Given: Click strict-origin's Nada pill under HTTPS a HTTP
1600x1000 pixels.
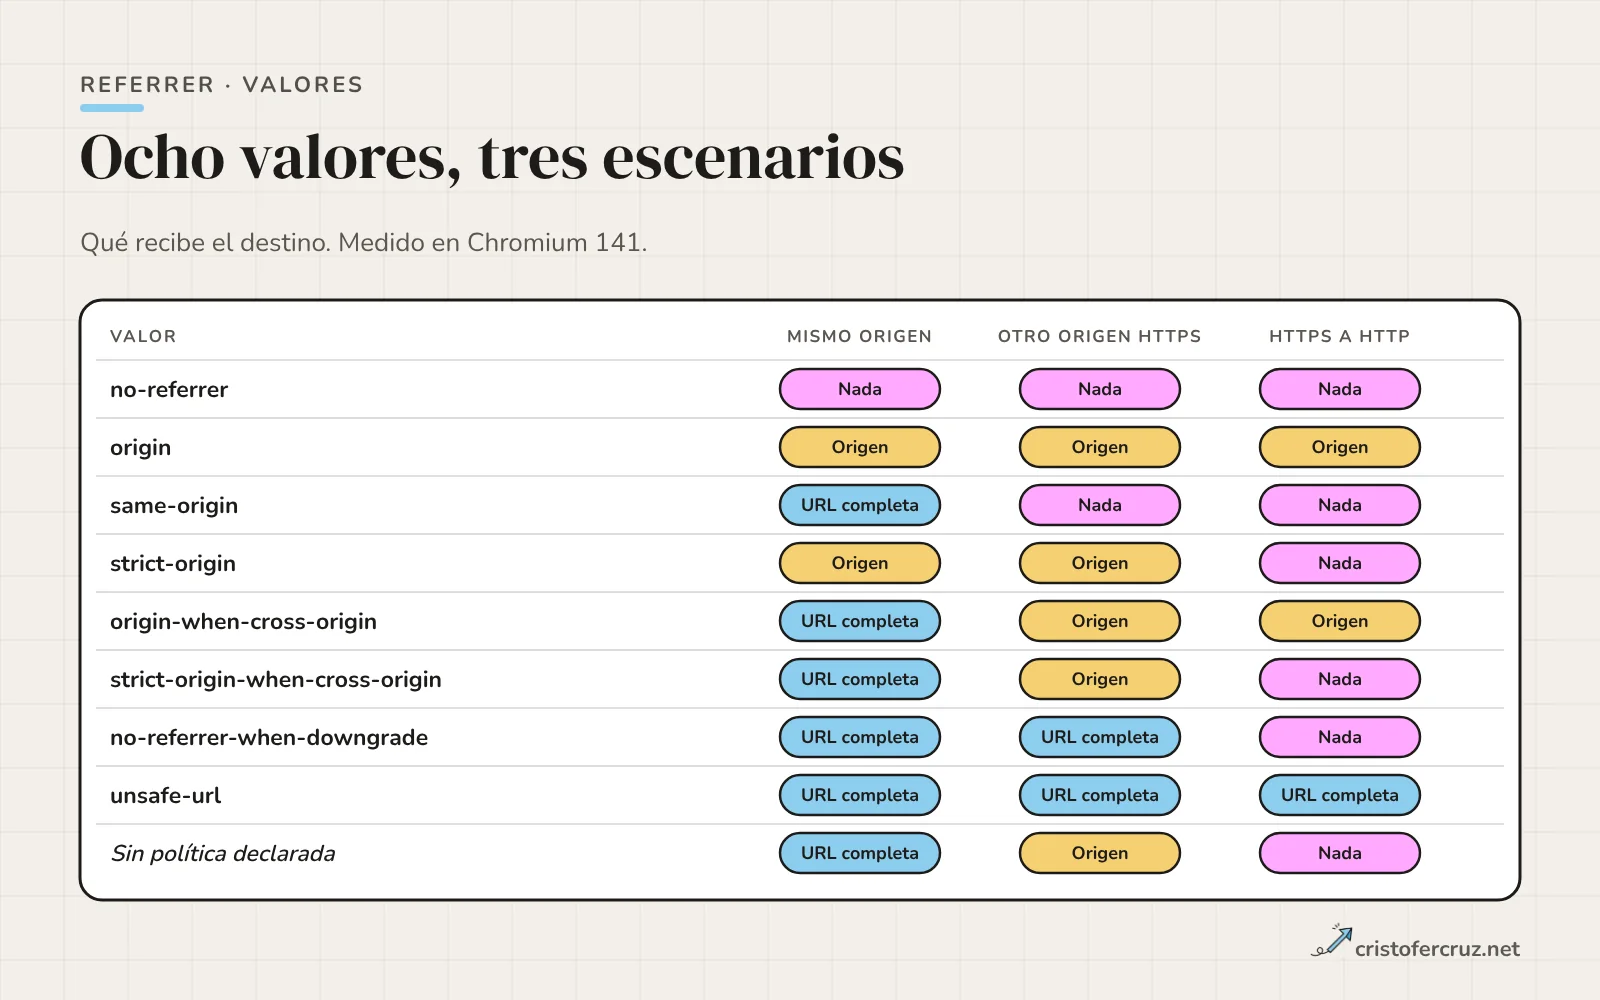Looking at the screenshot, I should 1340,563.
